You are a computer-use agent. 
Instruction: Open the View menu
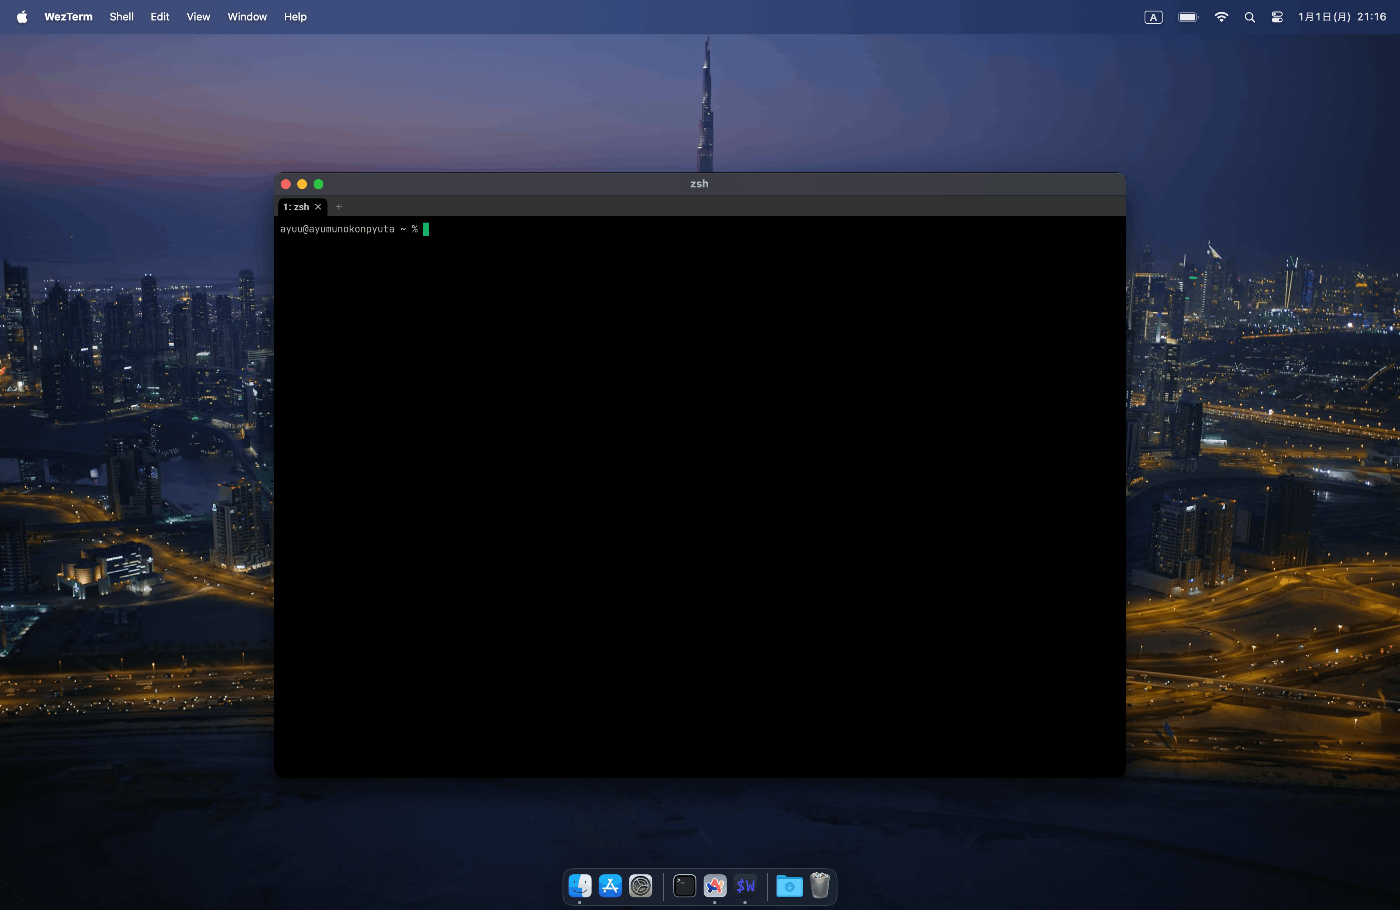198,16
